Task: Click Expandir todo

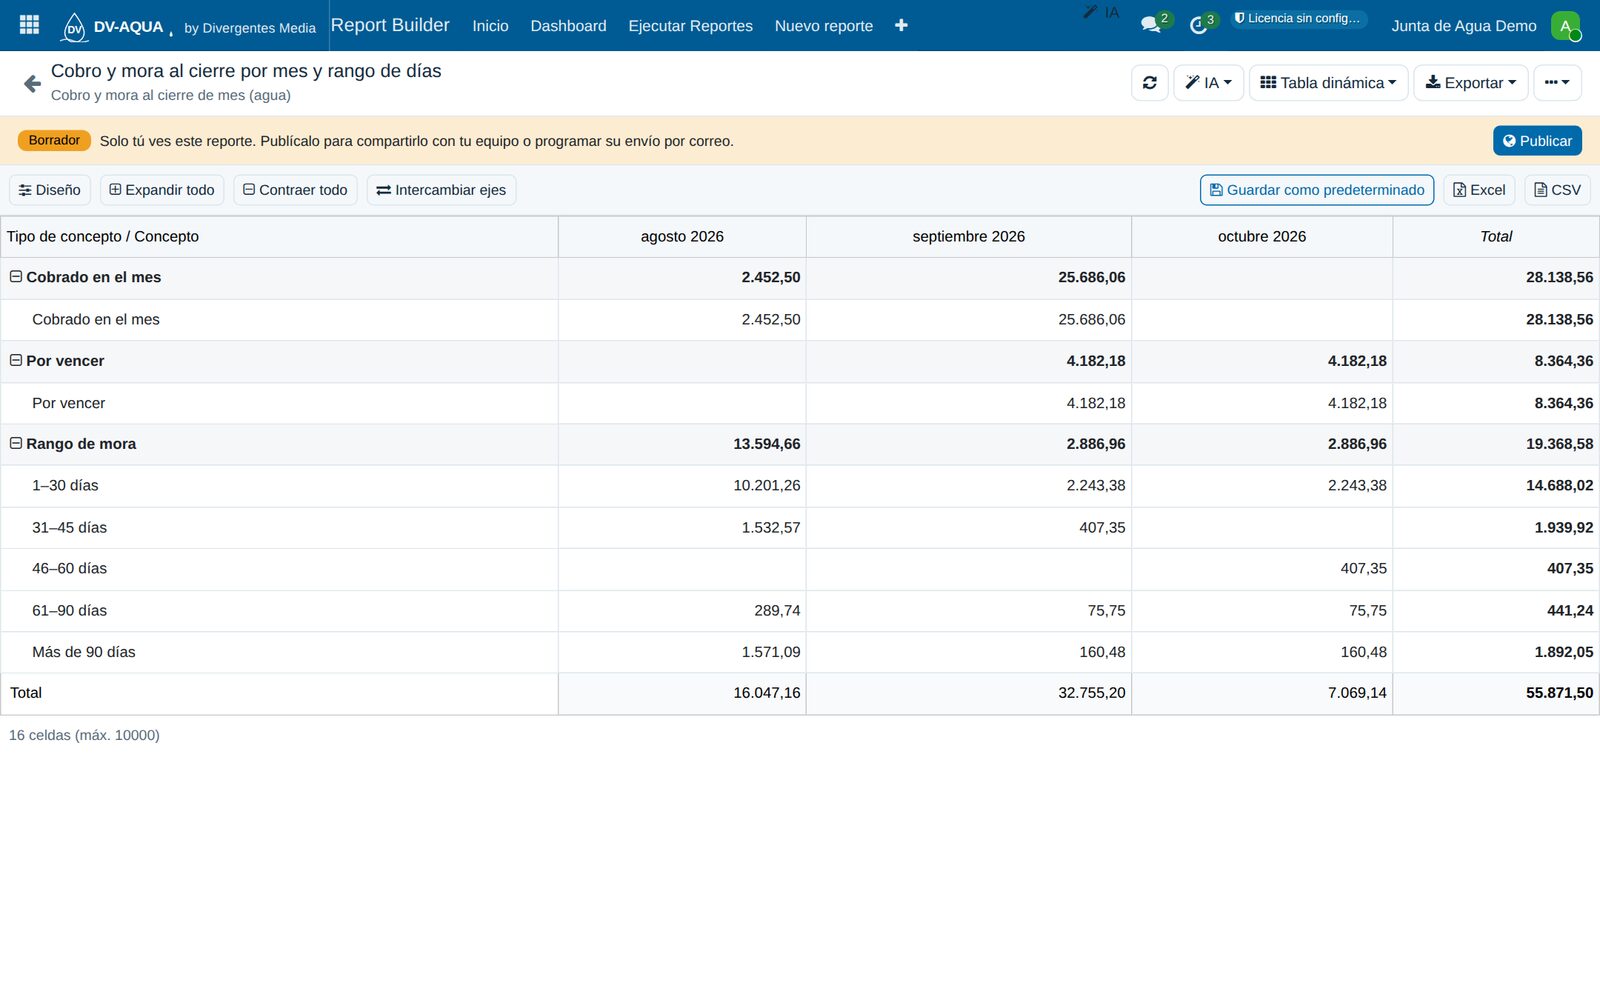Action: pos(162,190)
